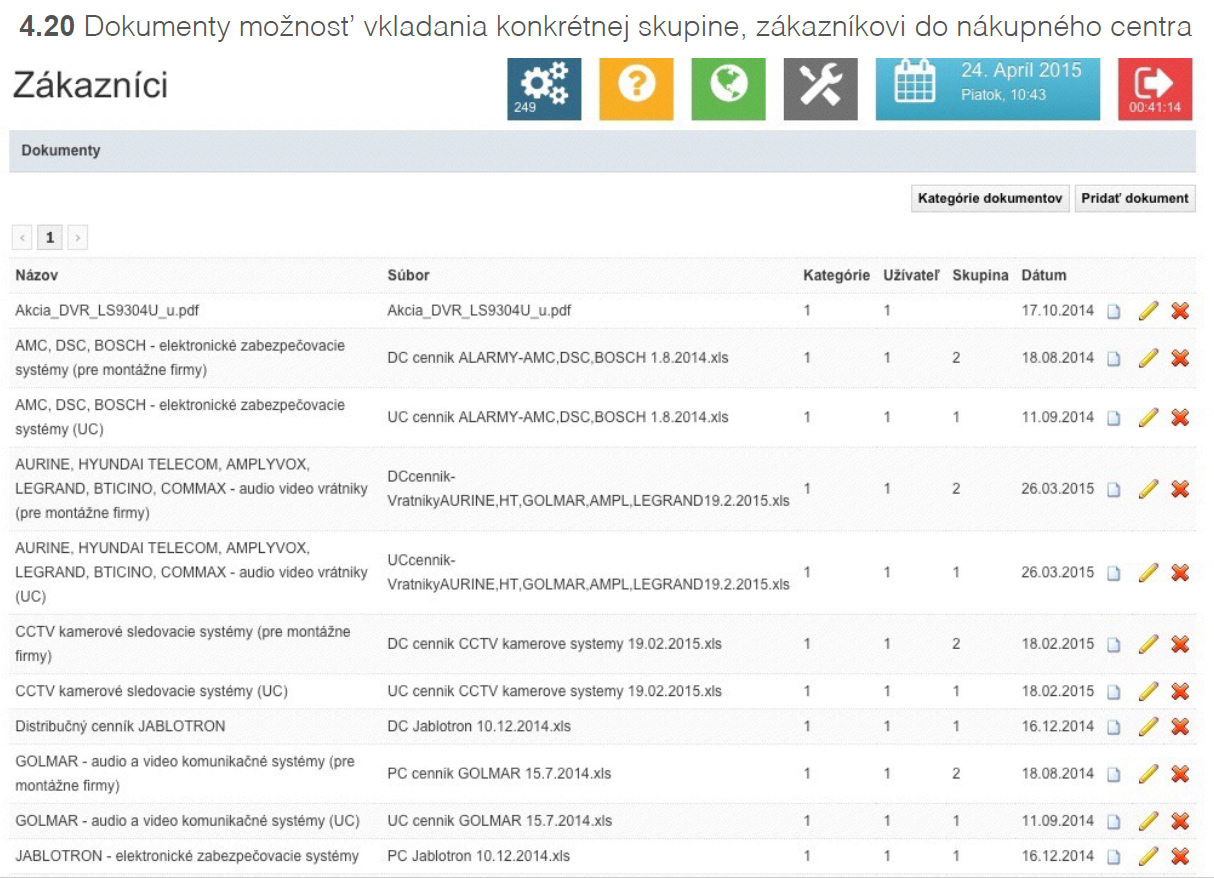Go to the previous page arrow
Image resolution: width=1214 pixels, height=878 pixels.
pyautogui.click(x=23, y=238)
